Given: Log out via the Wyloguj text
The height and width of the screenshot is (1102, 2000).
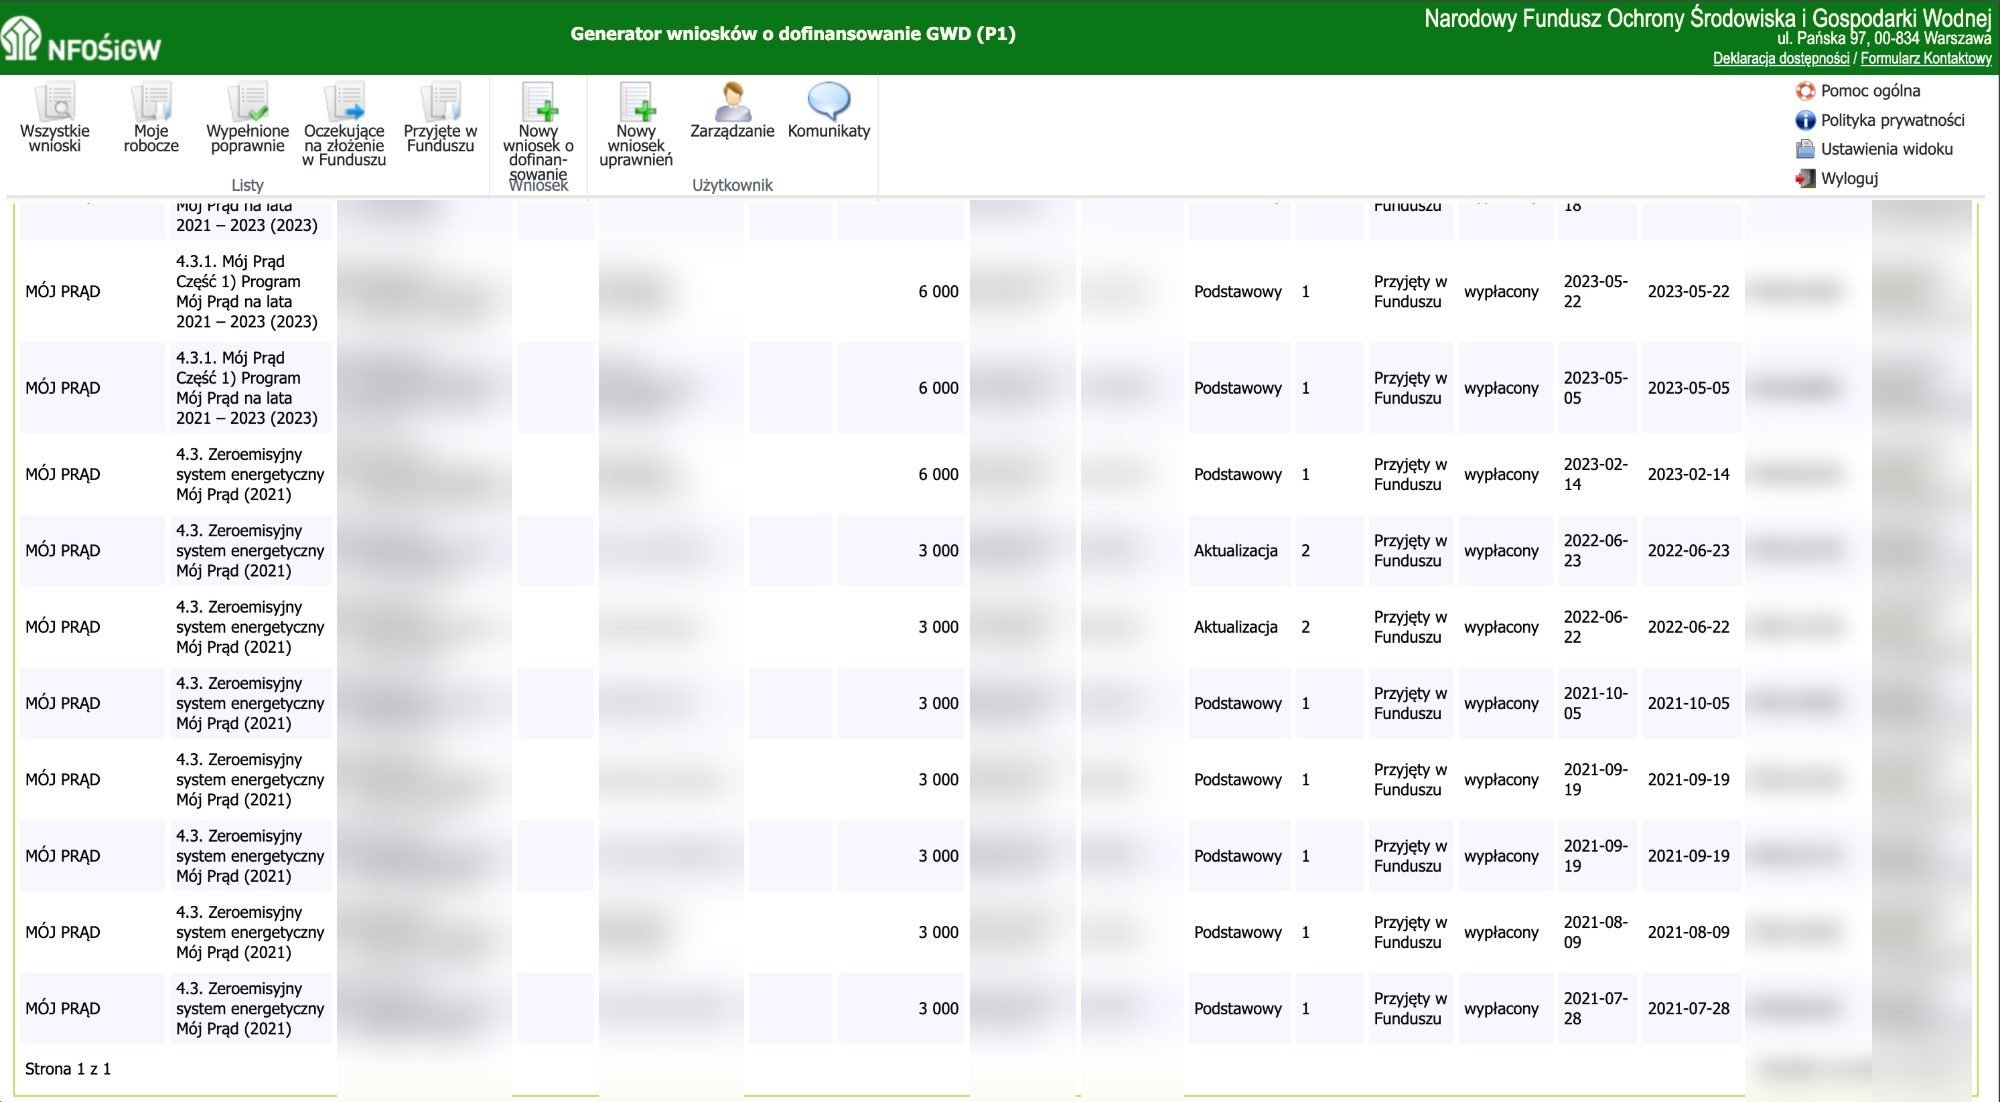Looking at the screenshot, I should 1849,178.
